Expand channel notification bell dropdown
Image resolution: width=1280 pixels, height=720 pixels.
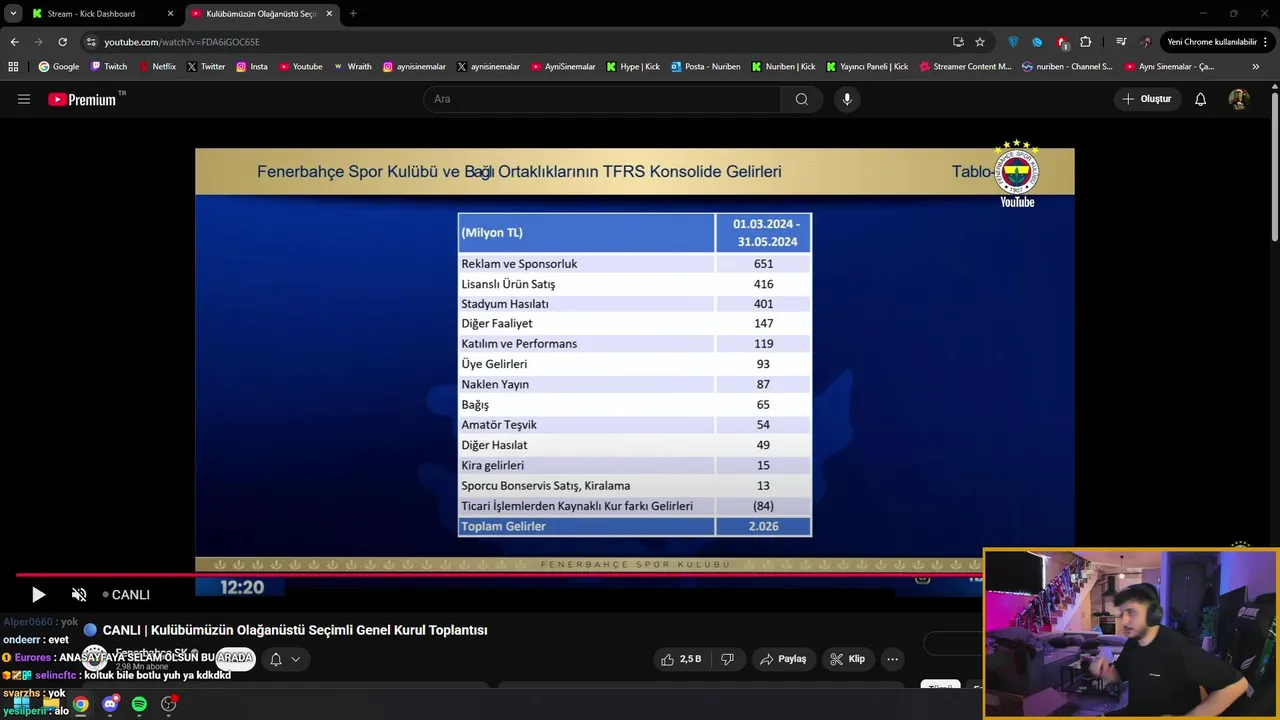click(285, 659)
